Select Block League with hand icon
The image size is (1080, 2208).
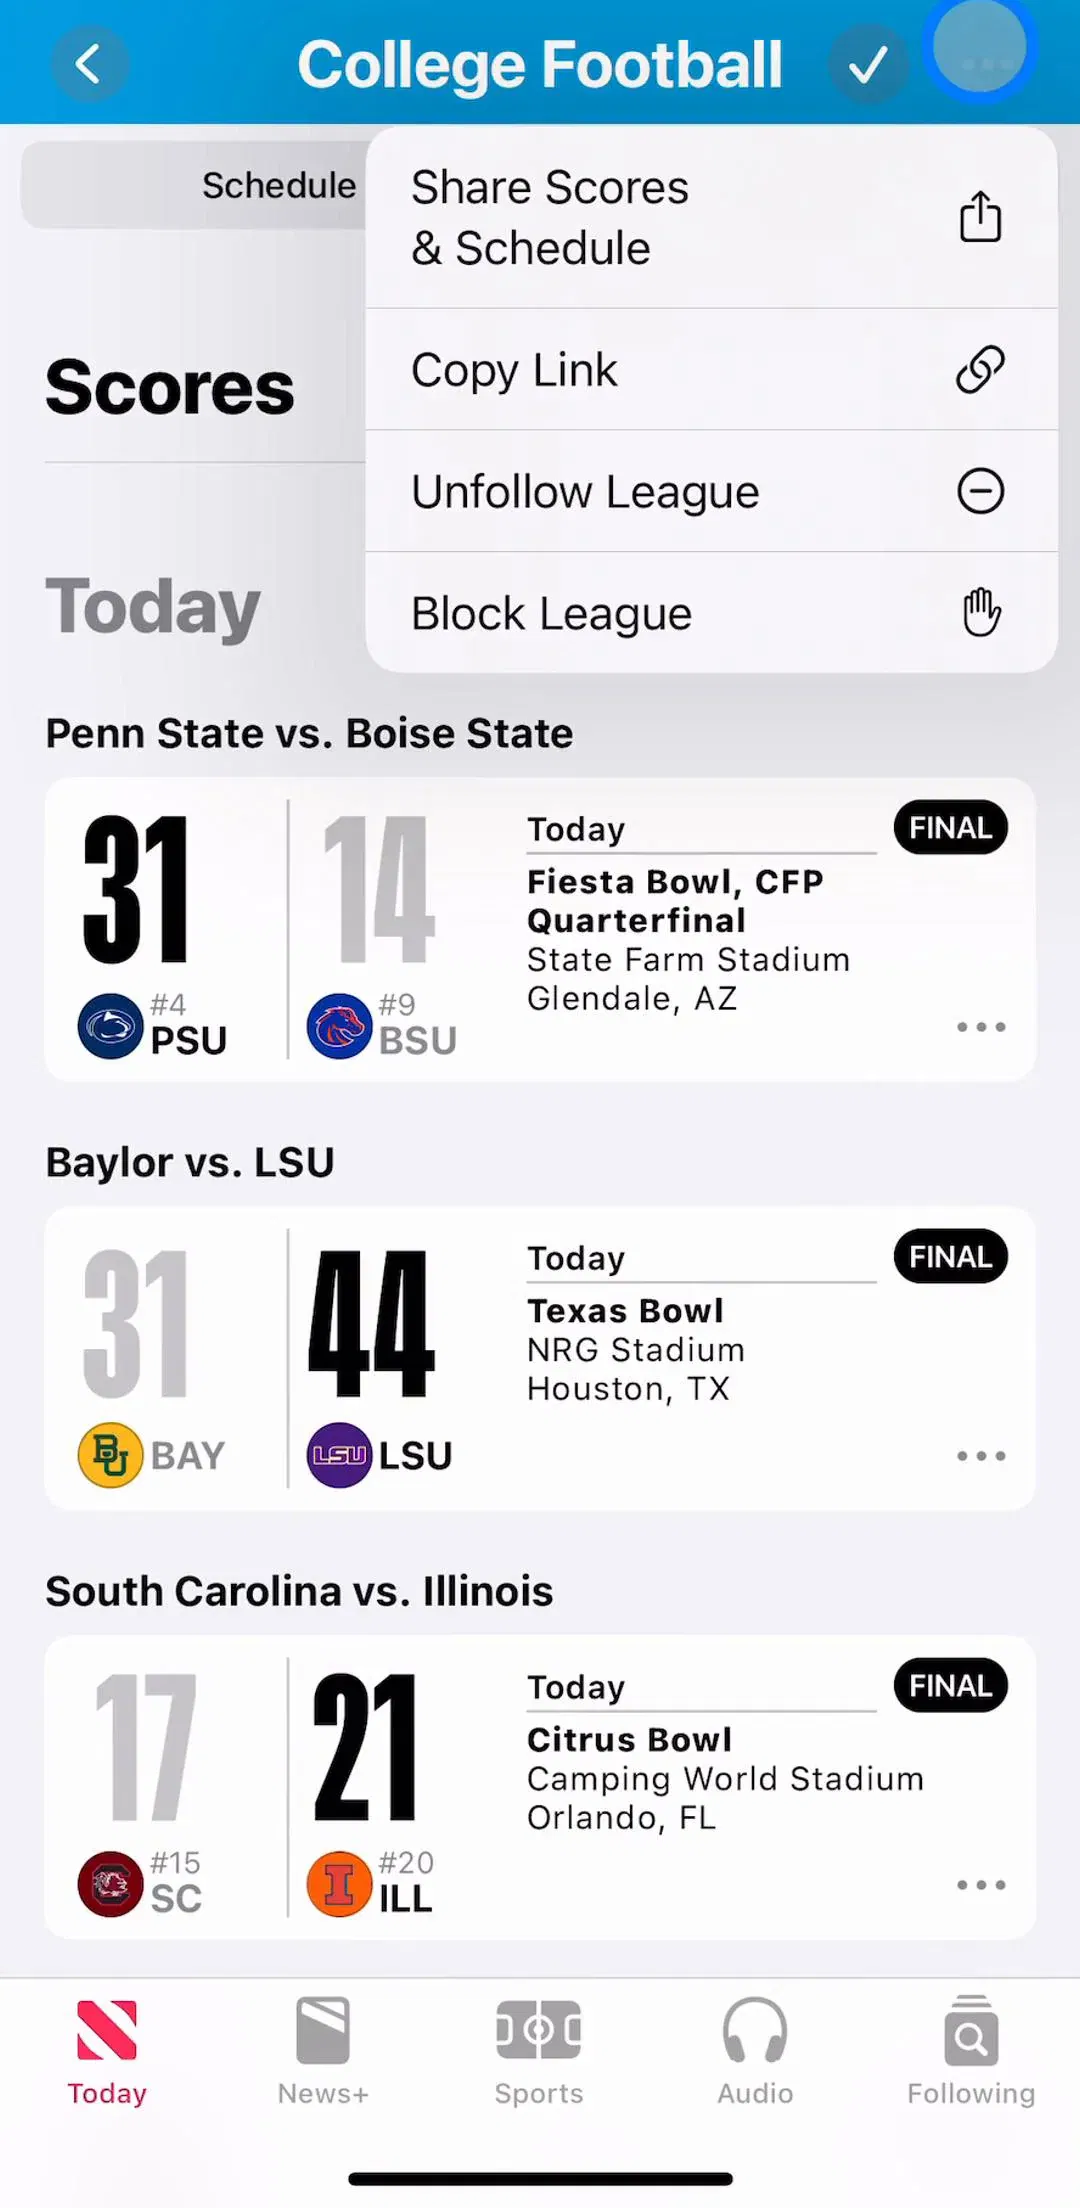click(x=711, y=613)
